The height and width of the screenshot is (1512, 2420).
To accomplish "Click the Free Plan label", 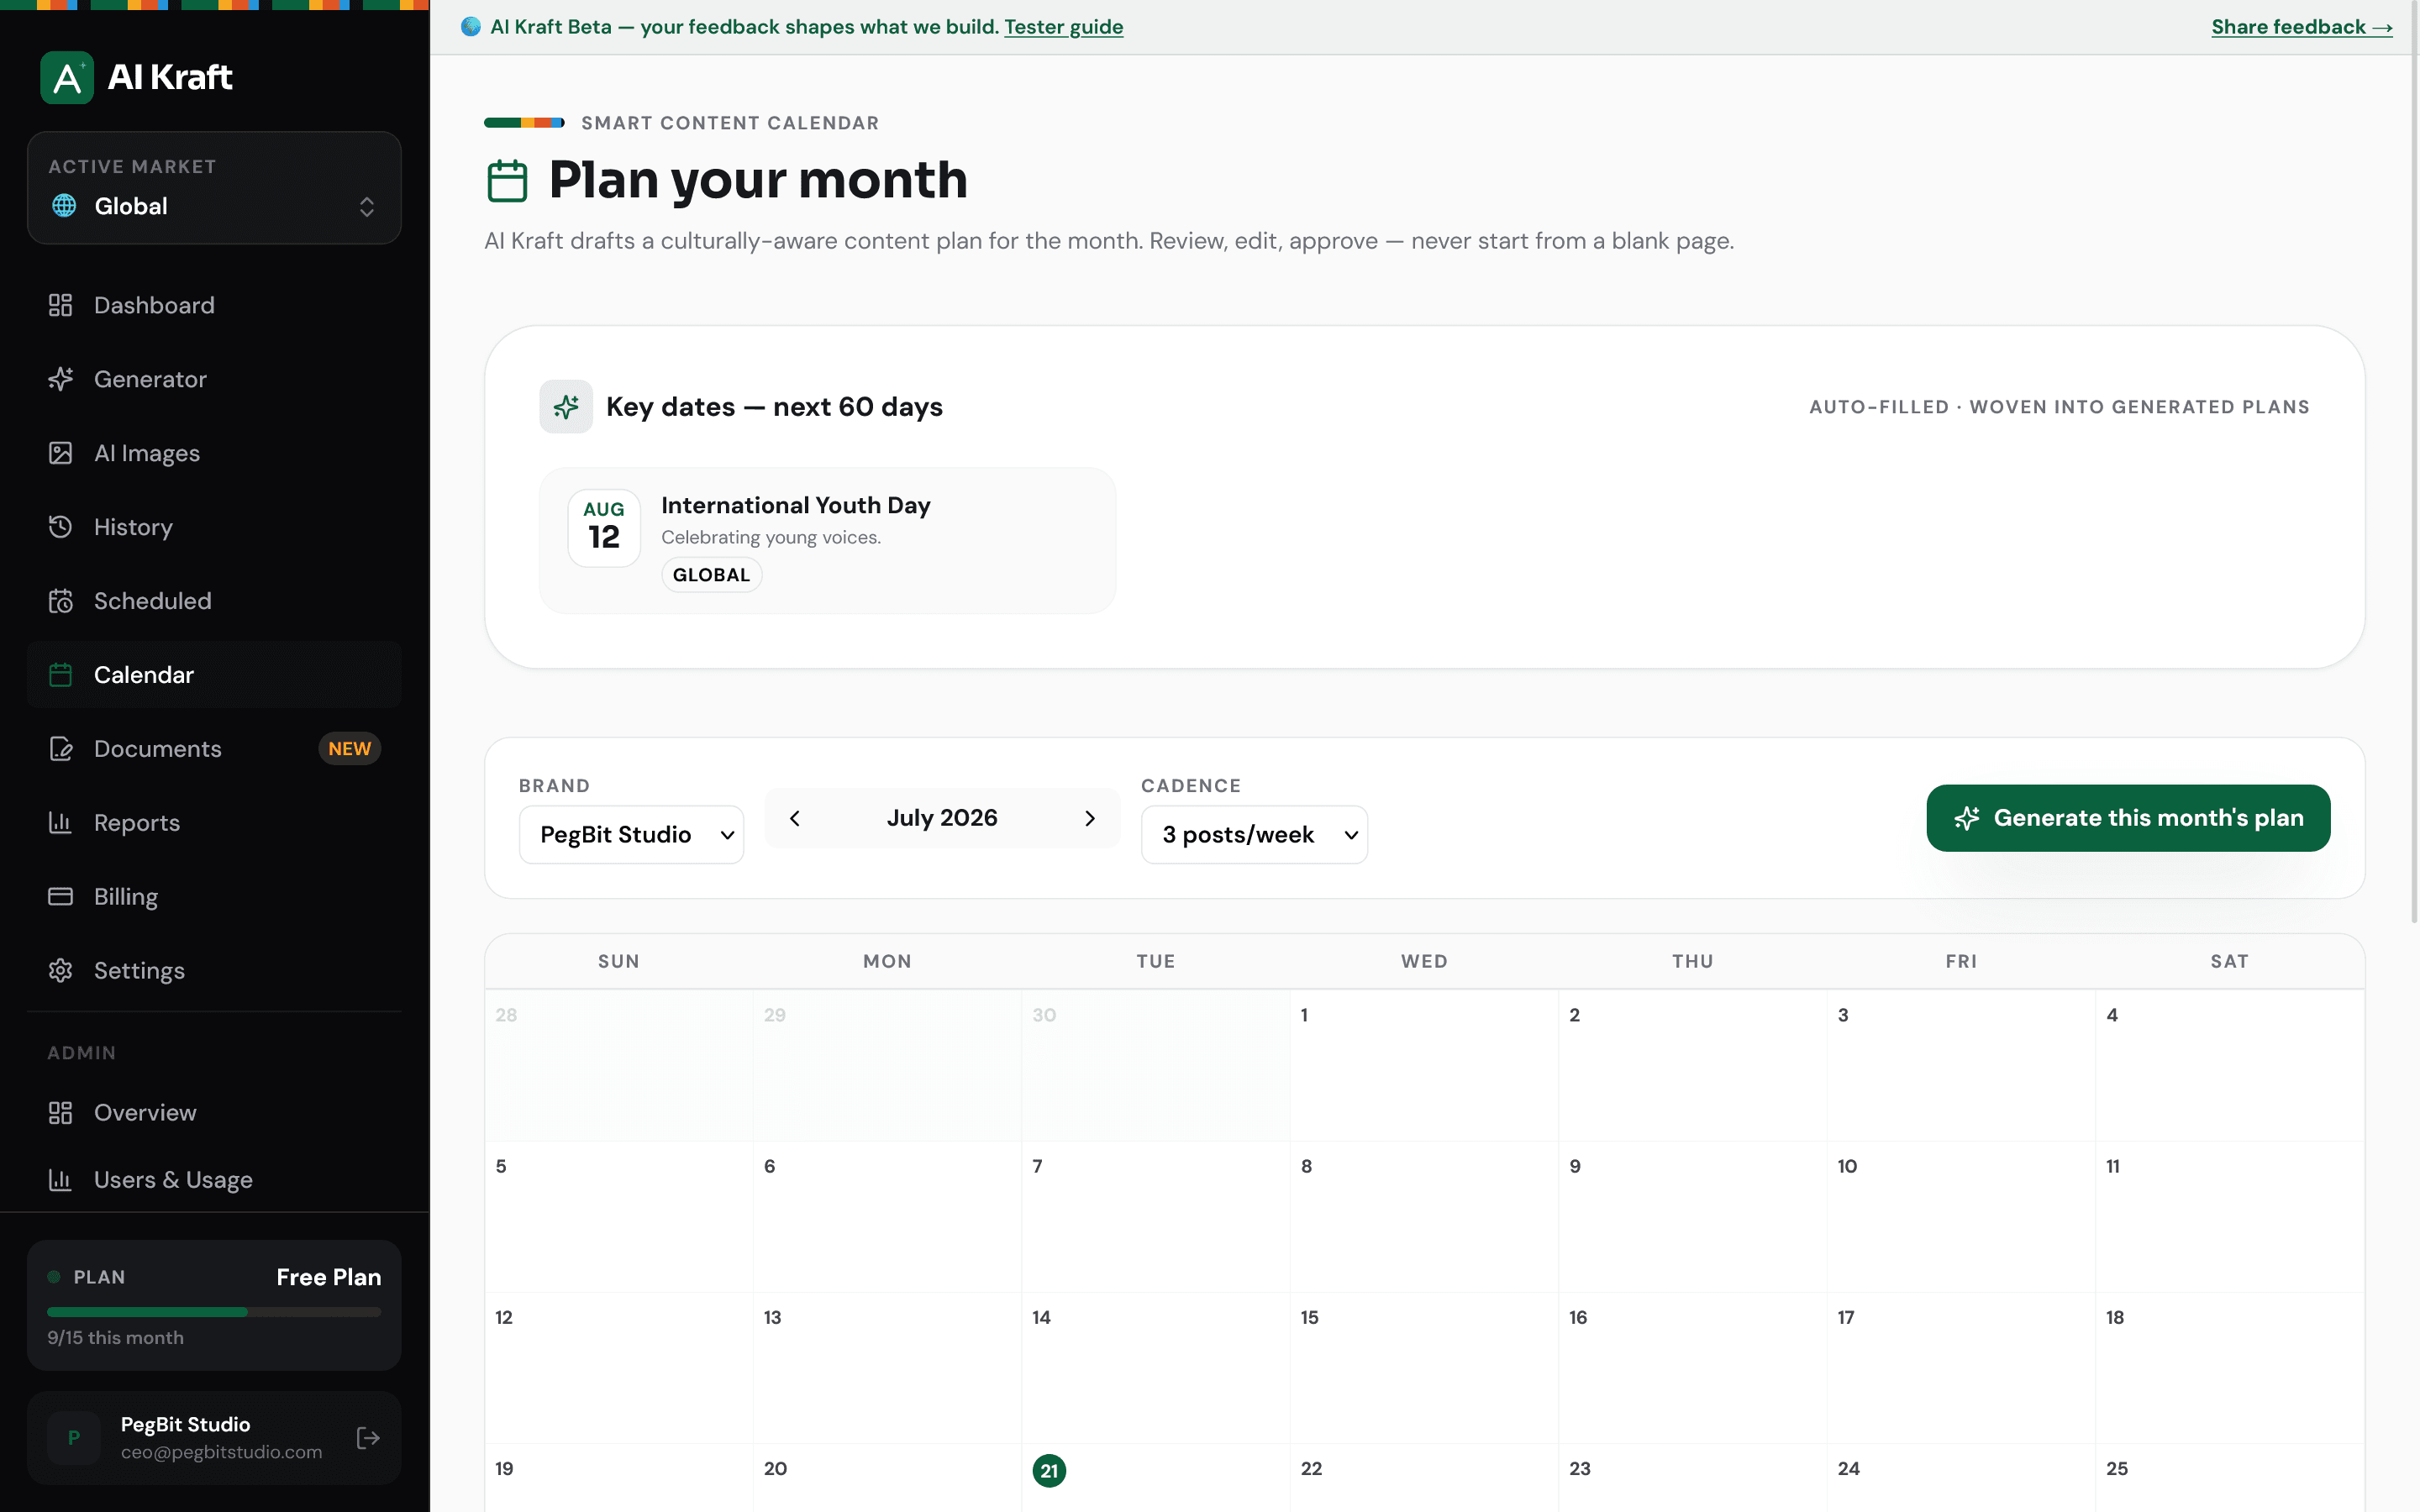I will pyautogui.click(x=328, y=1277).
